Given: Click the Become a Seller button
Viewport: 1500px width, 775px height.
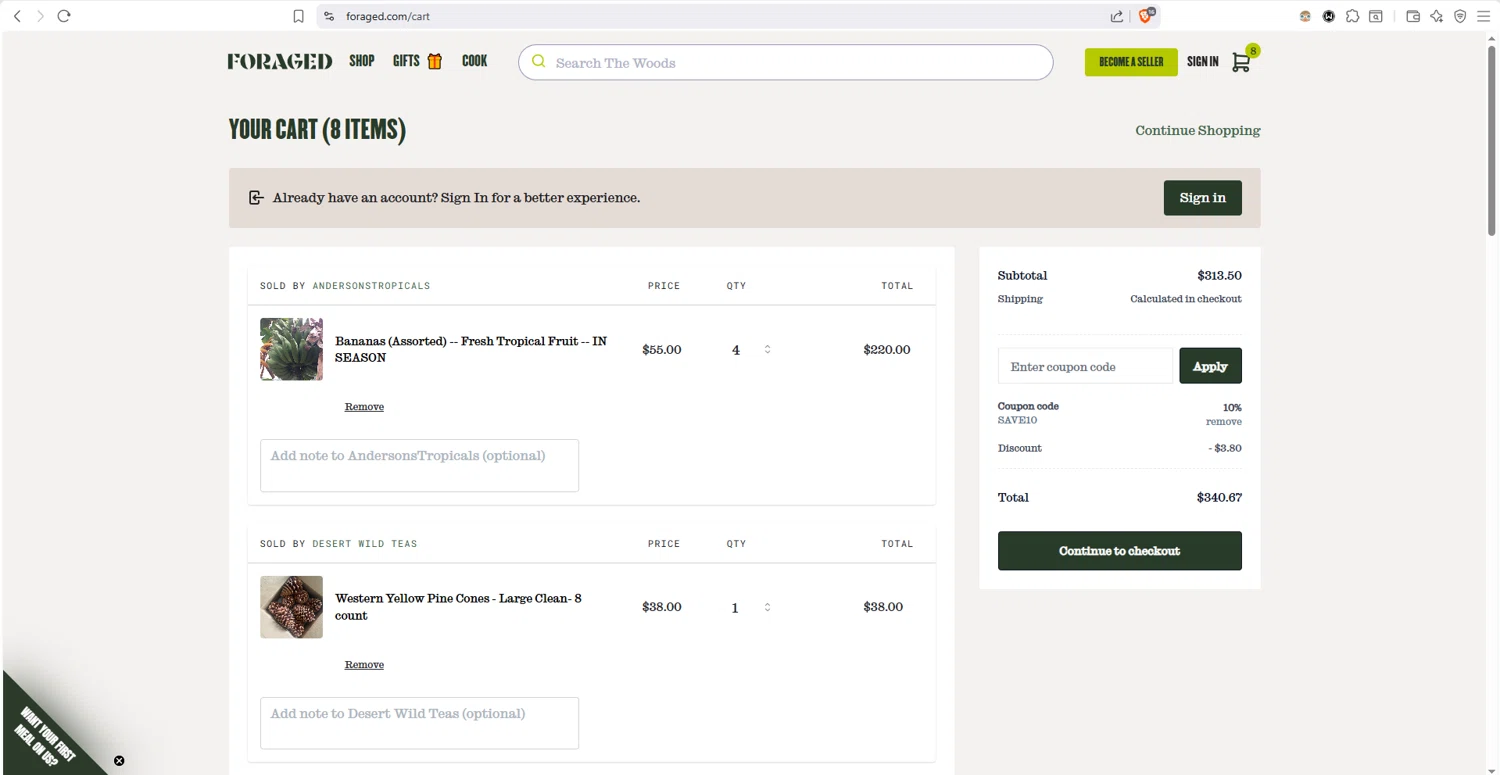Looking at the screenshot, I should [x=1131, y=62].
